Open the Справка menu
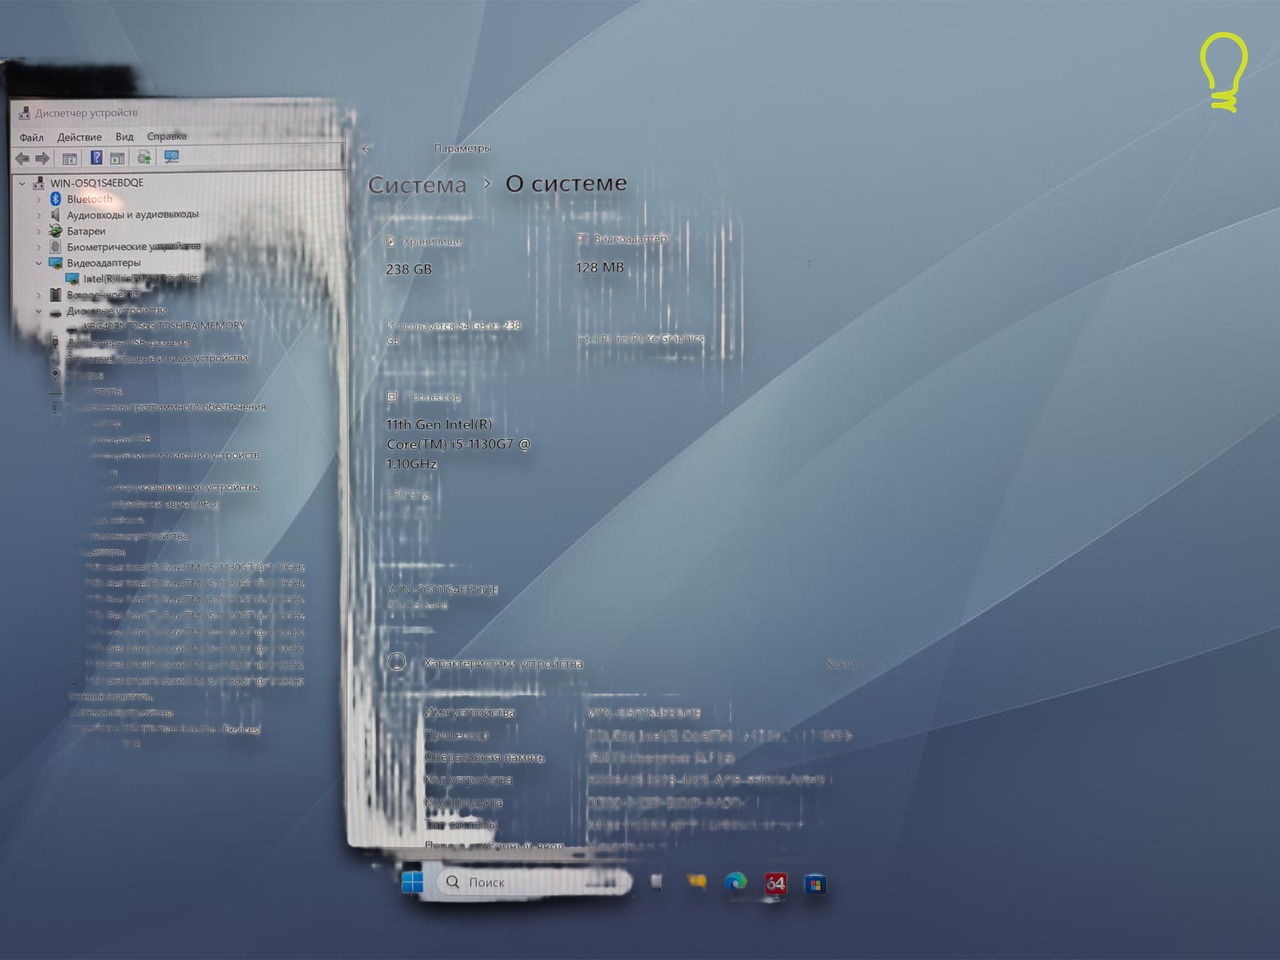1280x960 pixels. click(x=167, y=136)
